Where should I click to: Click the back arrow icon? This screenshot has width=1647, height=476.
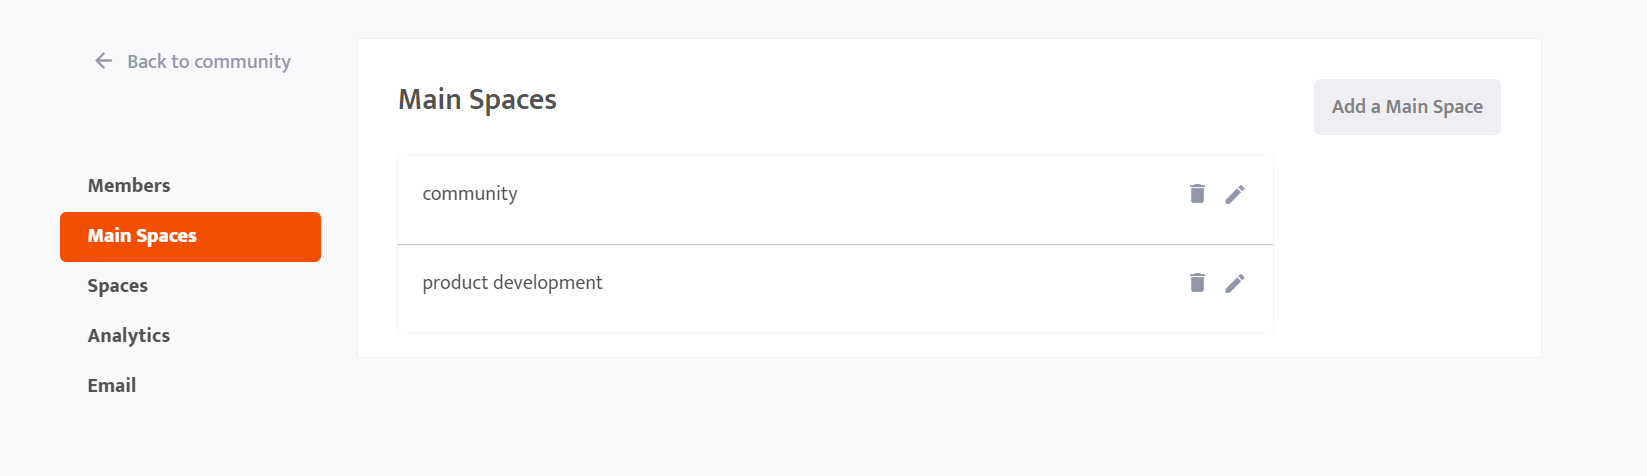[x=104, y=61]
